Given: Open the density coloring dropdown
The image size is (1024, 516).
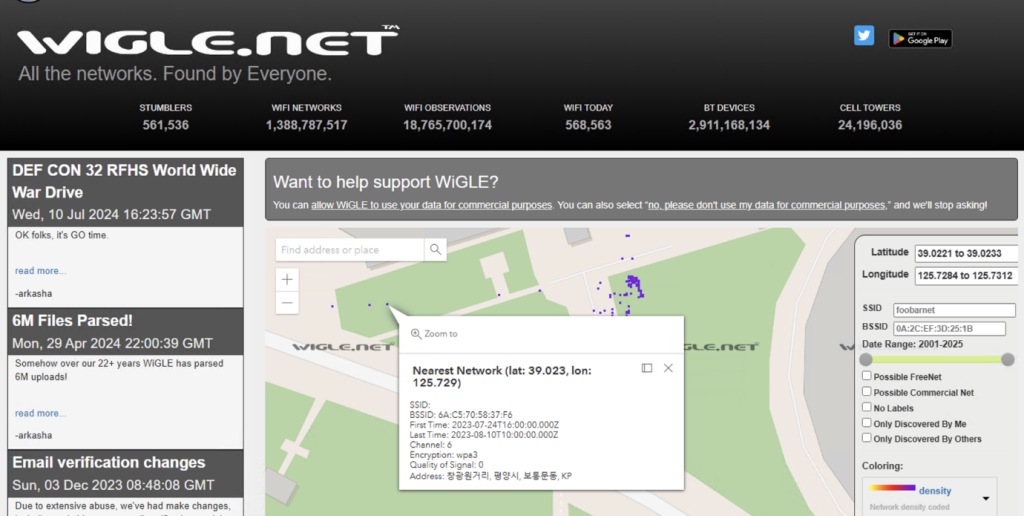Looking at the screenshot, I should tap(985, 497).
